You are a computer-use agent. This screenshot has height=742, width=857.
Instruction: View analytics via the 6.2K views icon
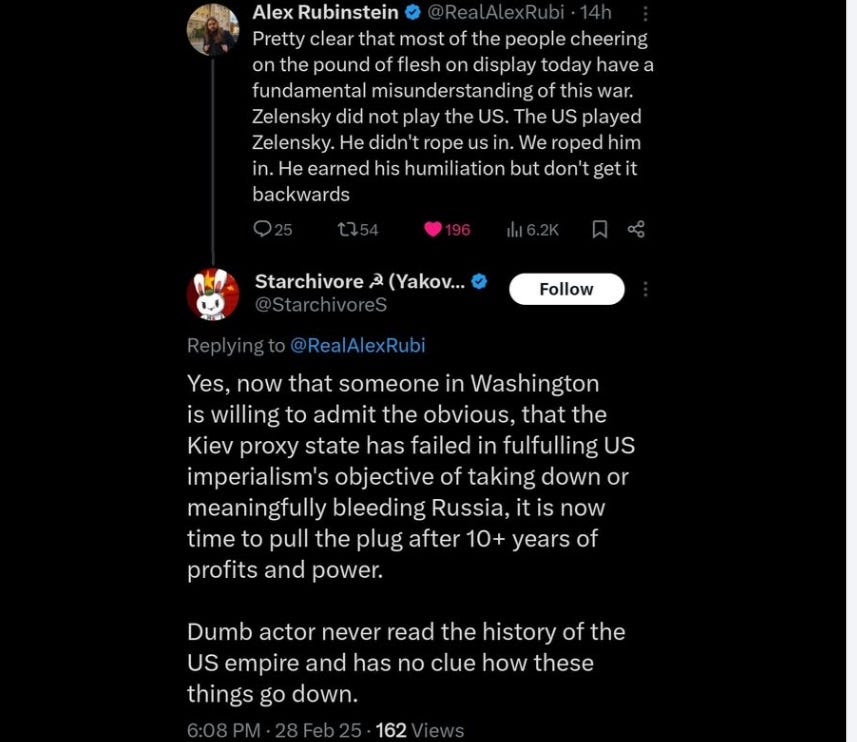pos(532,229)
